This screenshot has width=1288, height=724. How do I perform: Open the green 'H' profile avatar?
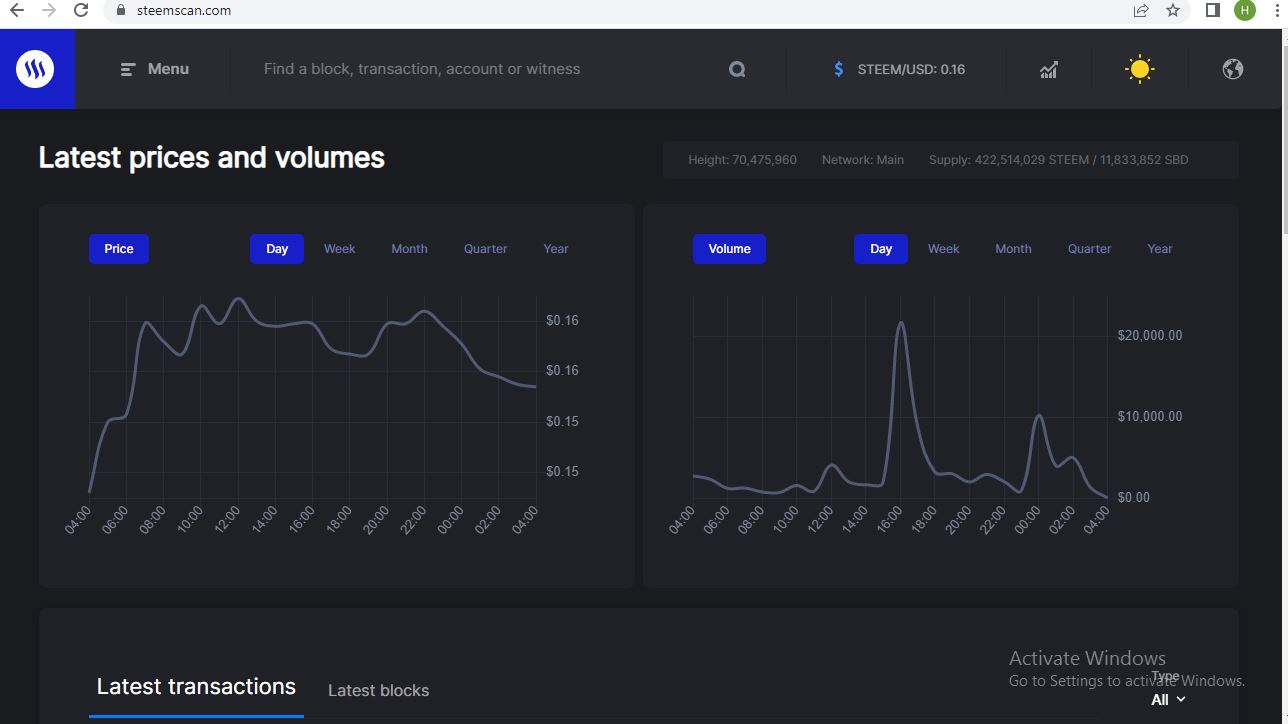[1245, 10]
